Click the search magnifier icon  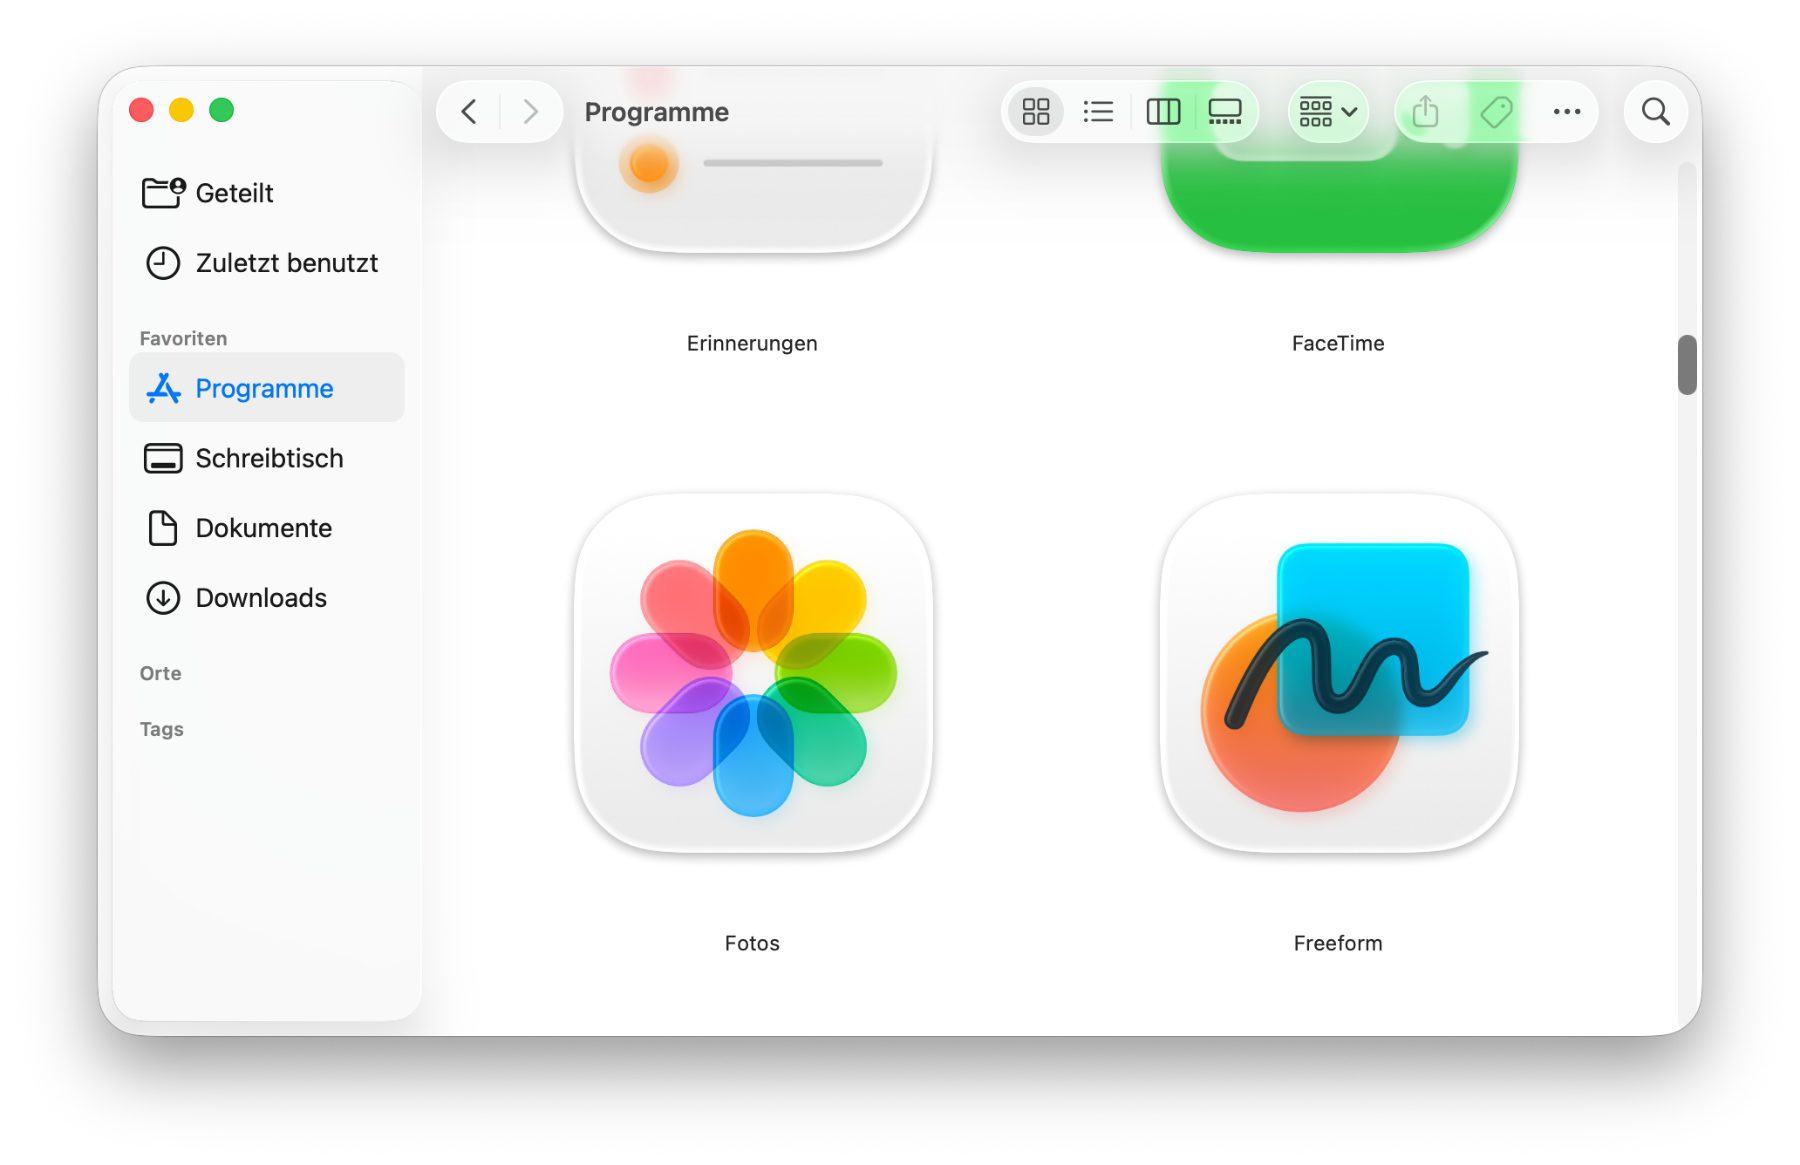[1656, 112]
